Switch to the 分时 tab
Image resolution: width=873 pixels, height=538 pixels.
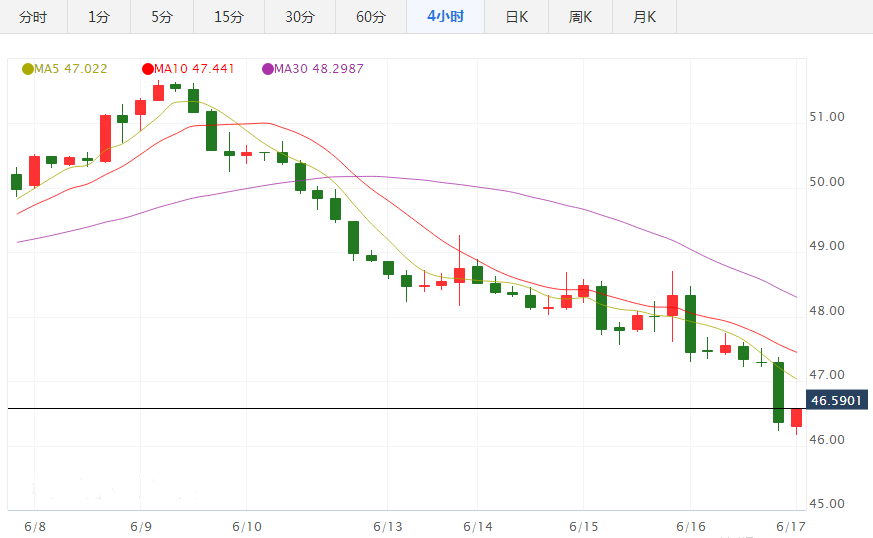[33, 17]
